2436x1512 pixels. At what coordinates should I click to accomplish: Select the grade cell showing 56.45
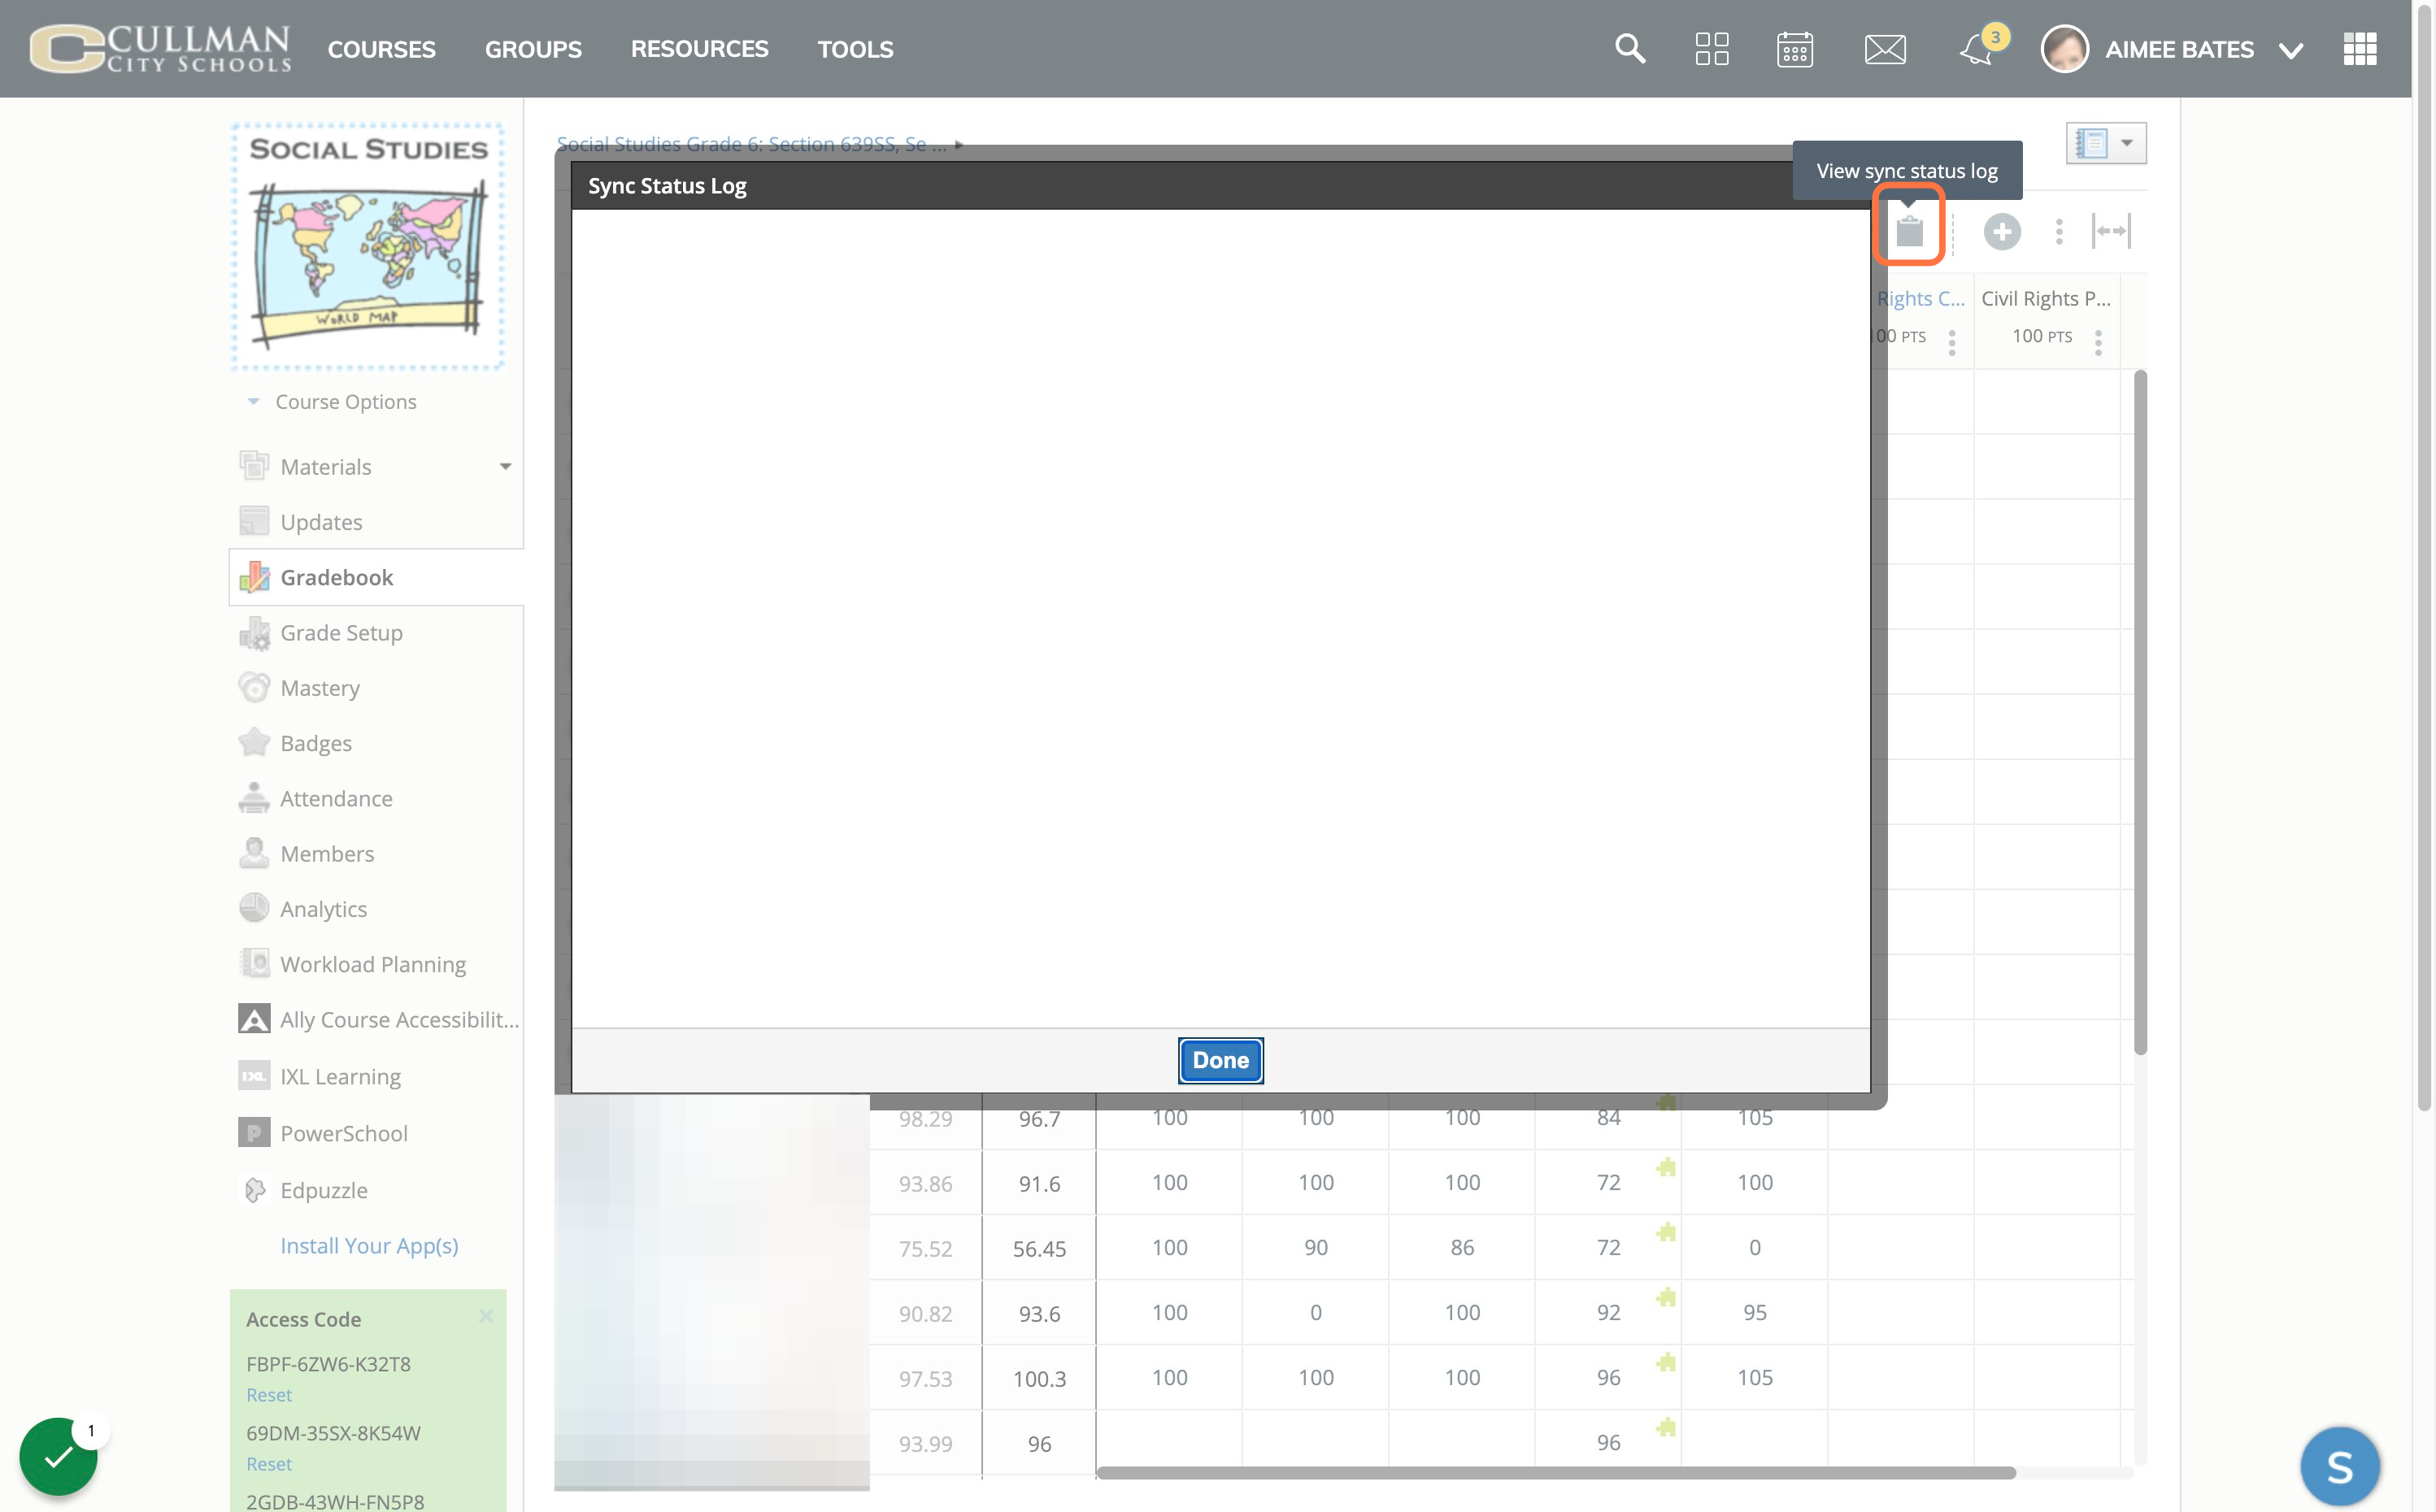point(1039,1248)
